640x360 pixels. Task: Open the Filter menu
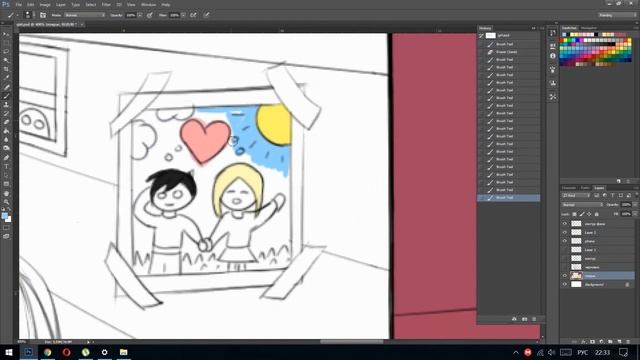tap(106, 4)
